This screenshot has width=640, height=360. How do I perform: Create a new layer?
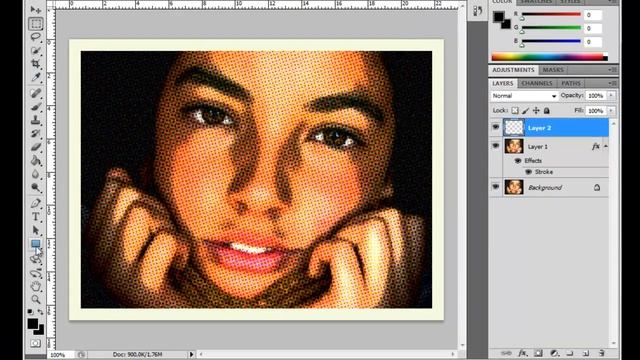(x=586, y=353)
